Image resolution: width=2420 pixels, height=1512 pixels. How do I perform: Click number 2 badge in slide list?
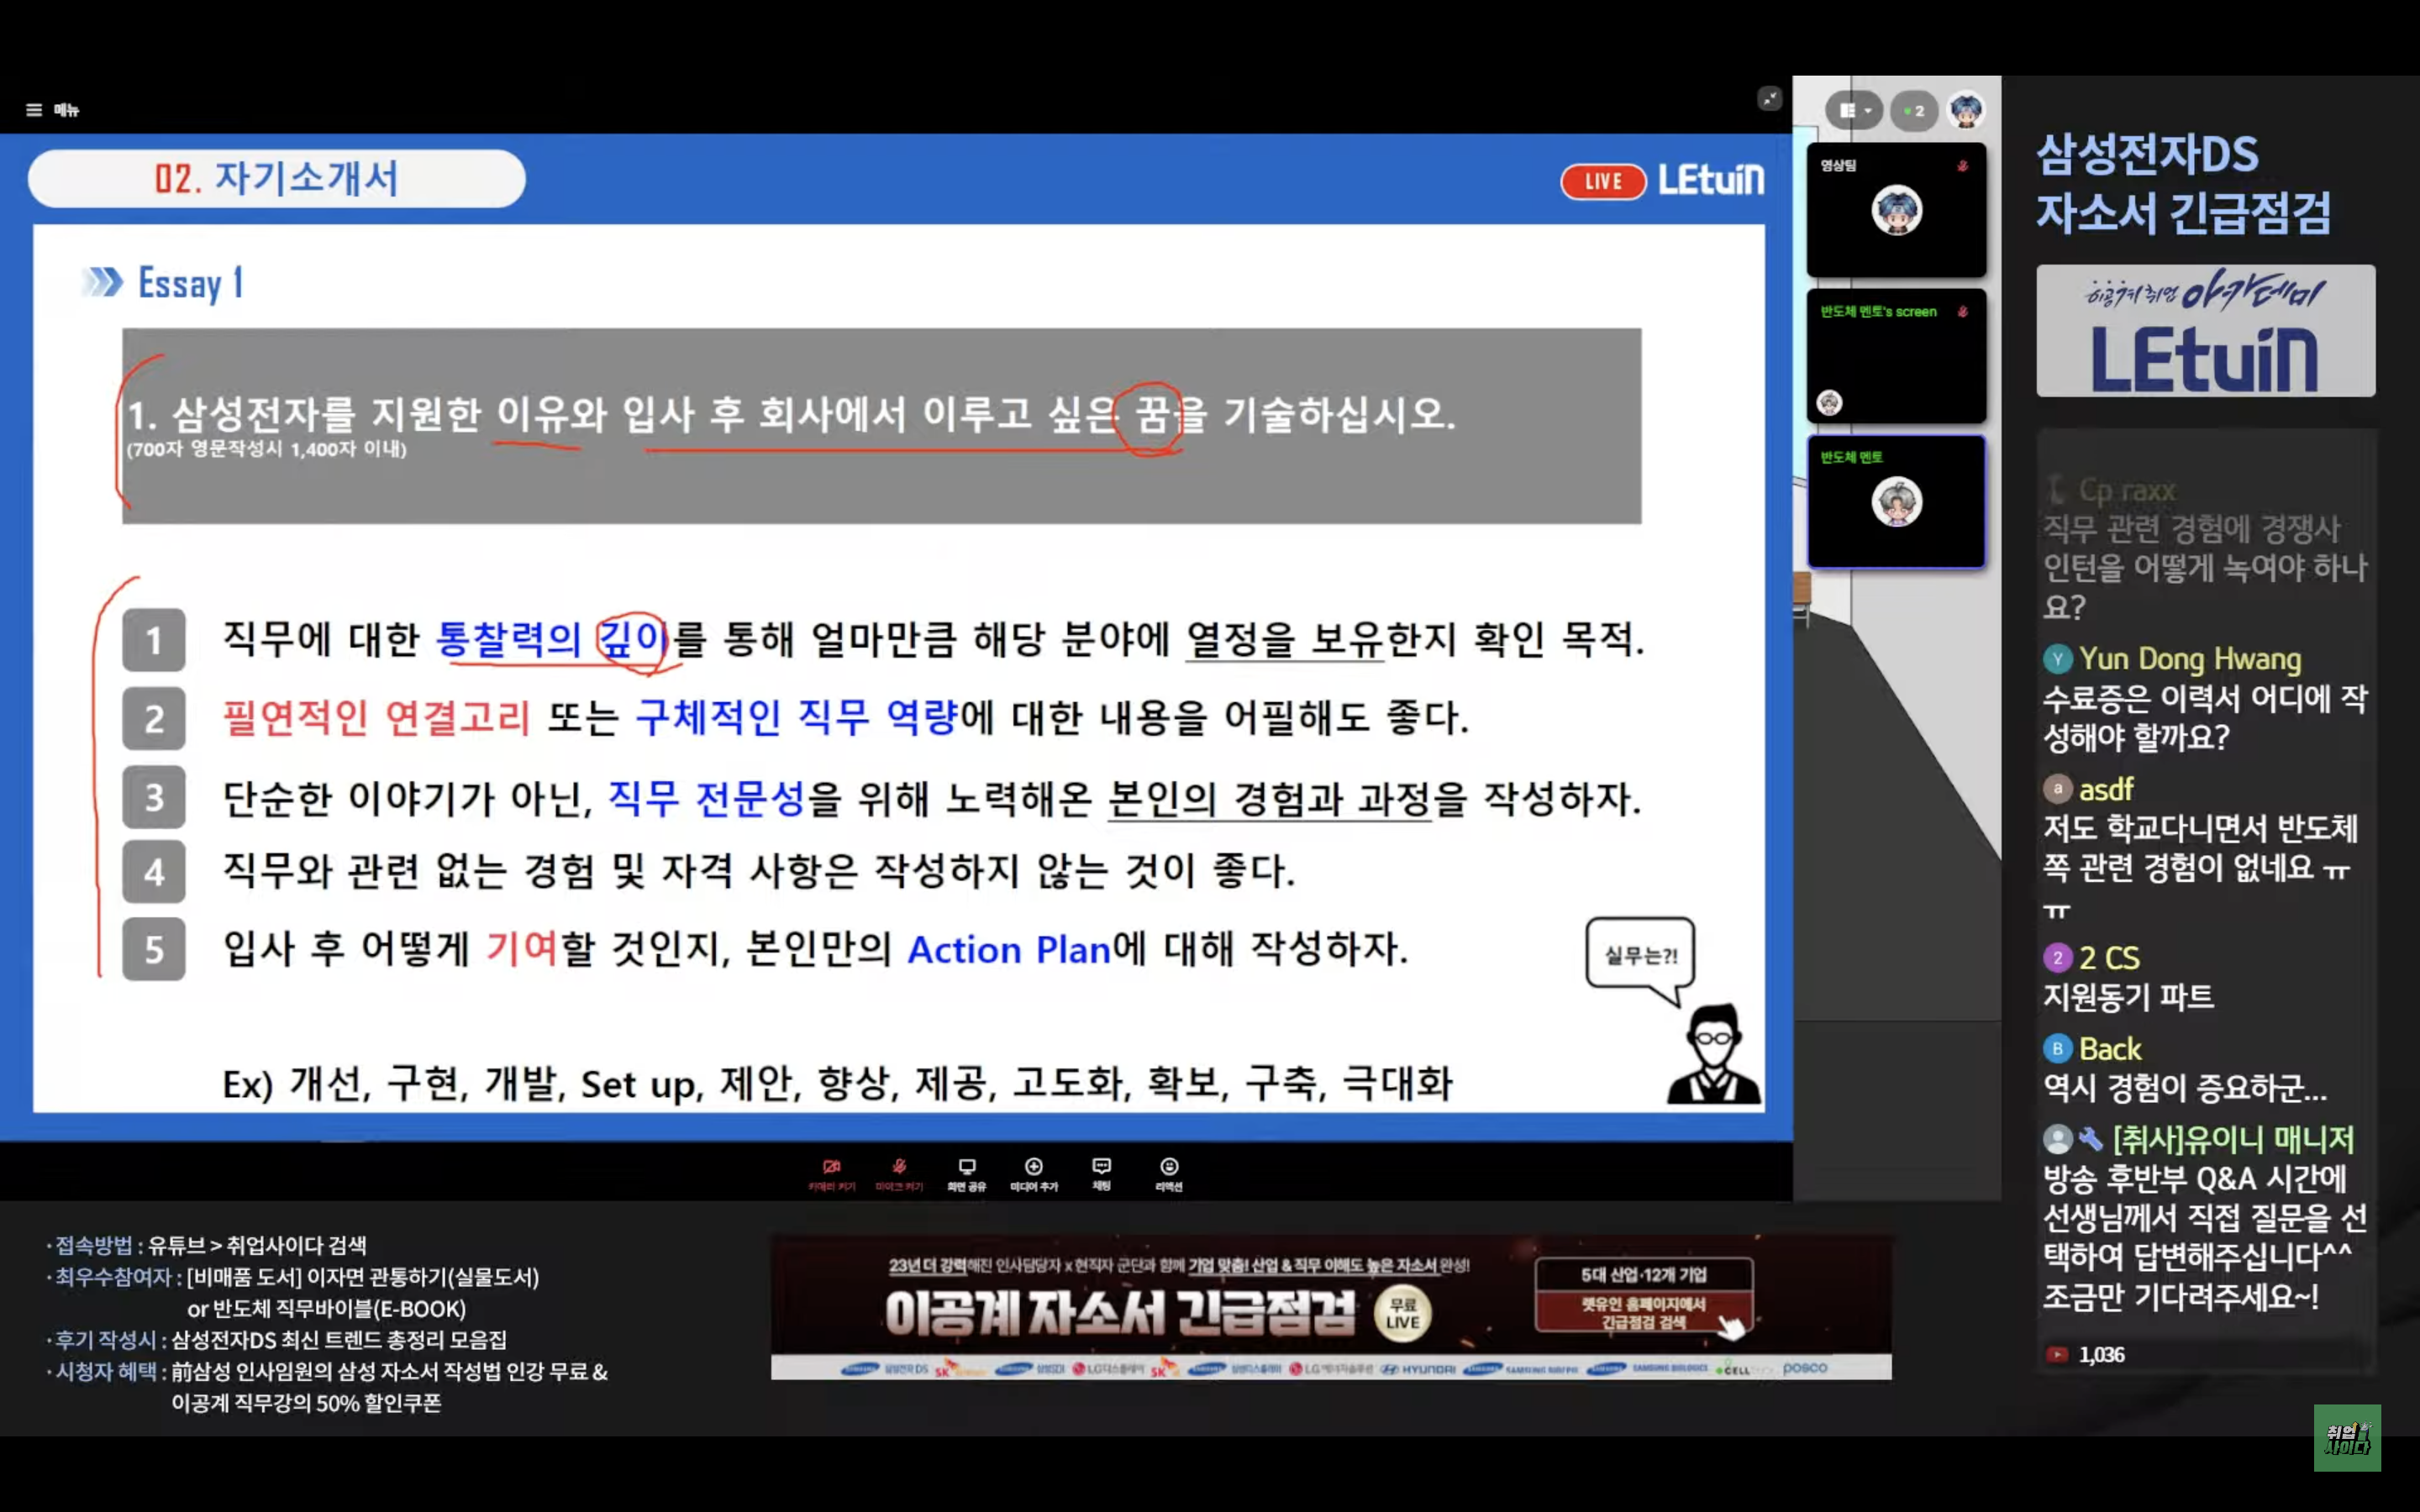tap(154, 718)
